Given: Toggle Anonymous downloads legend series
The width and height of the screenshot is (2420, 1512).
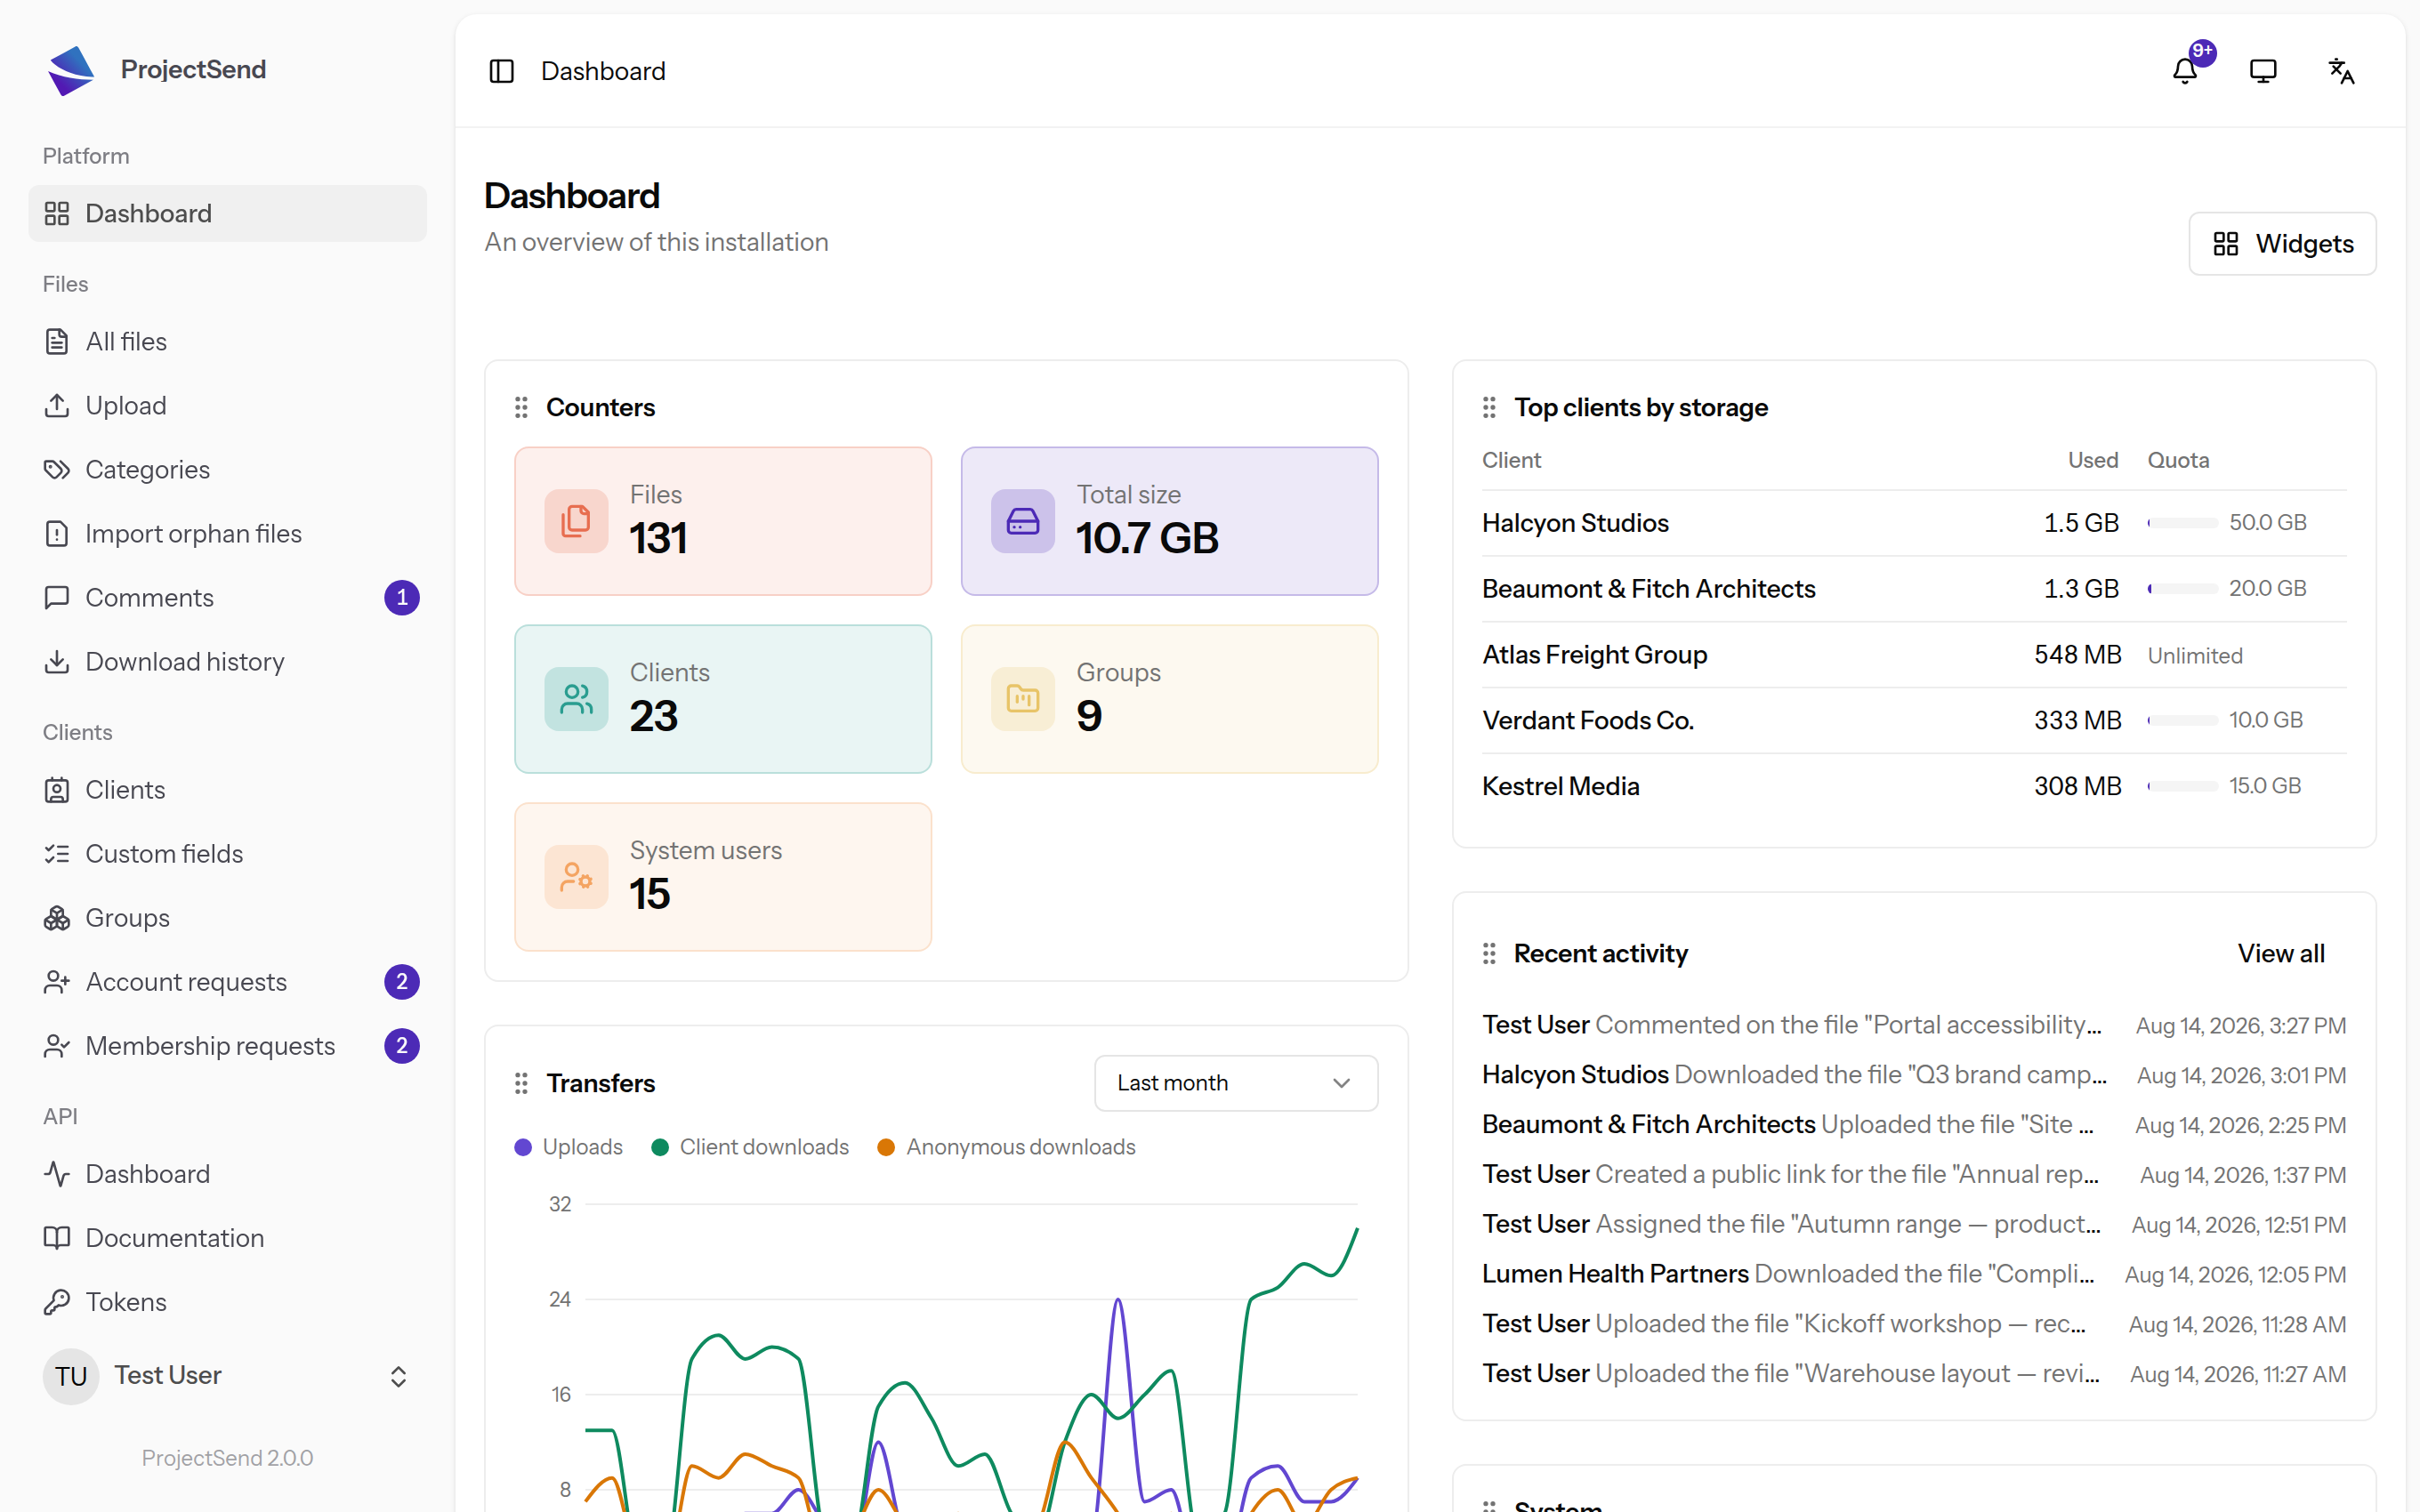Looking at the screenshot, I should click(1006, 1147).
